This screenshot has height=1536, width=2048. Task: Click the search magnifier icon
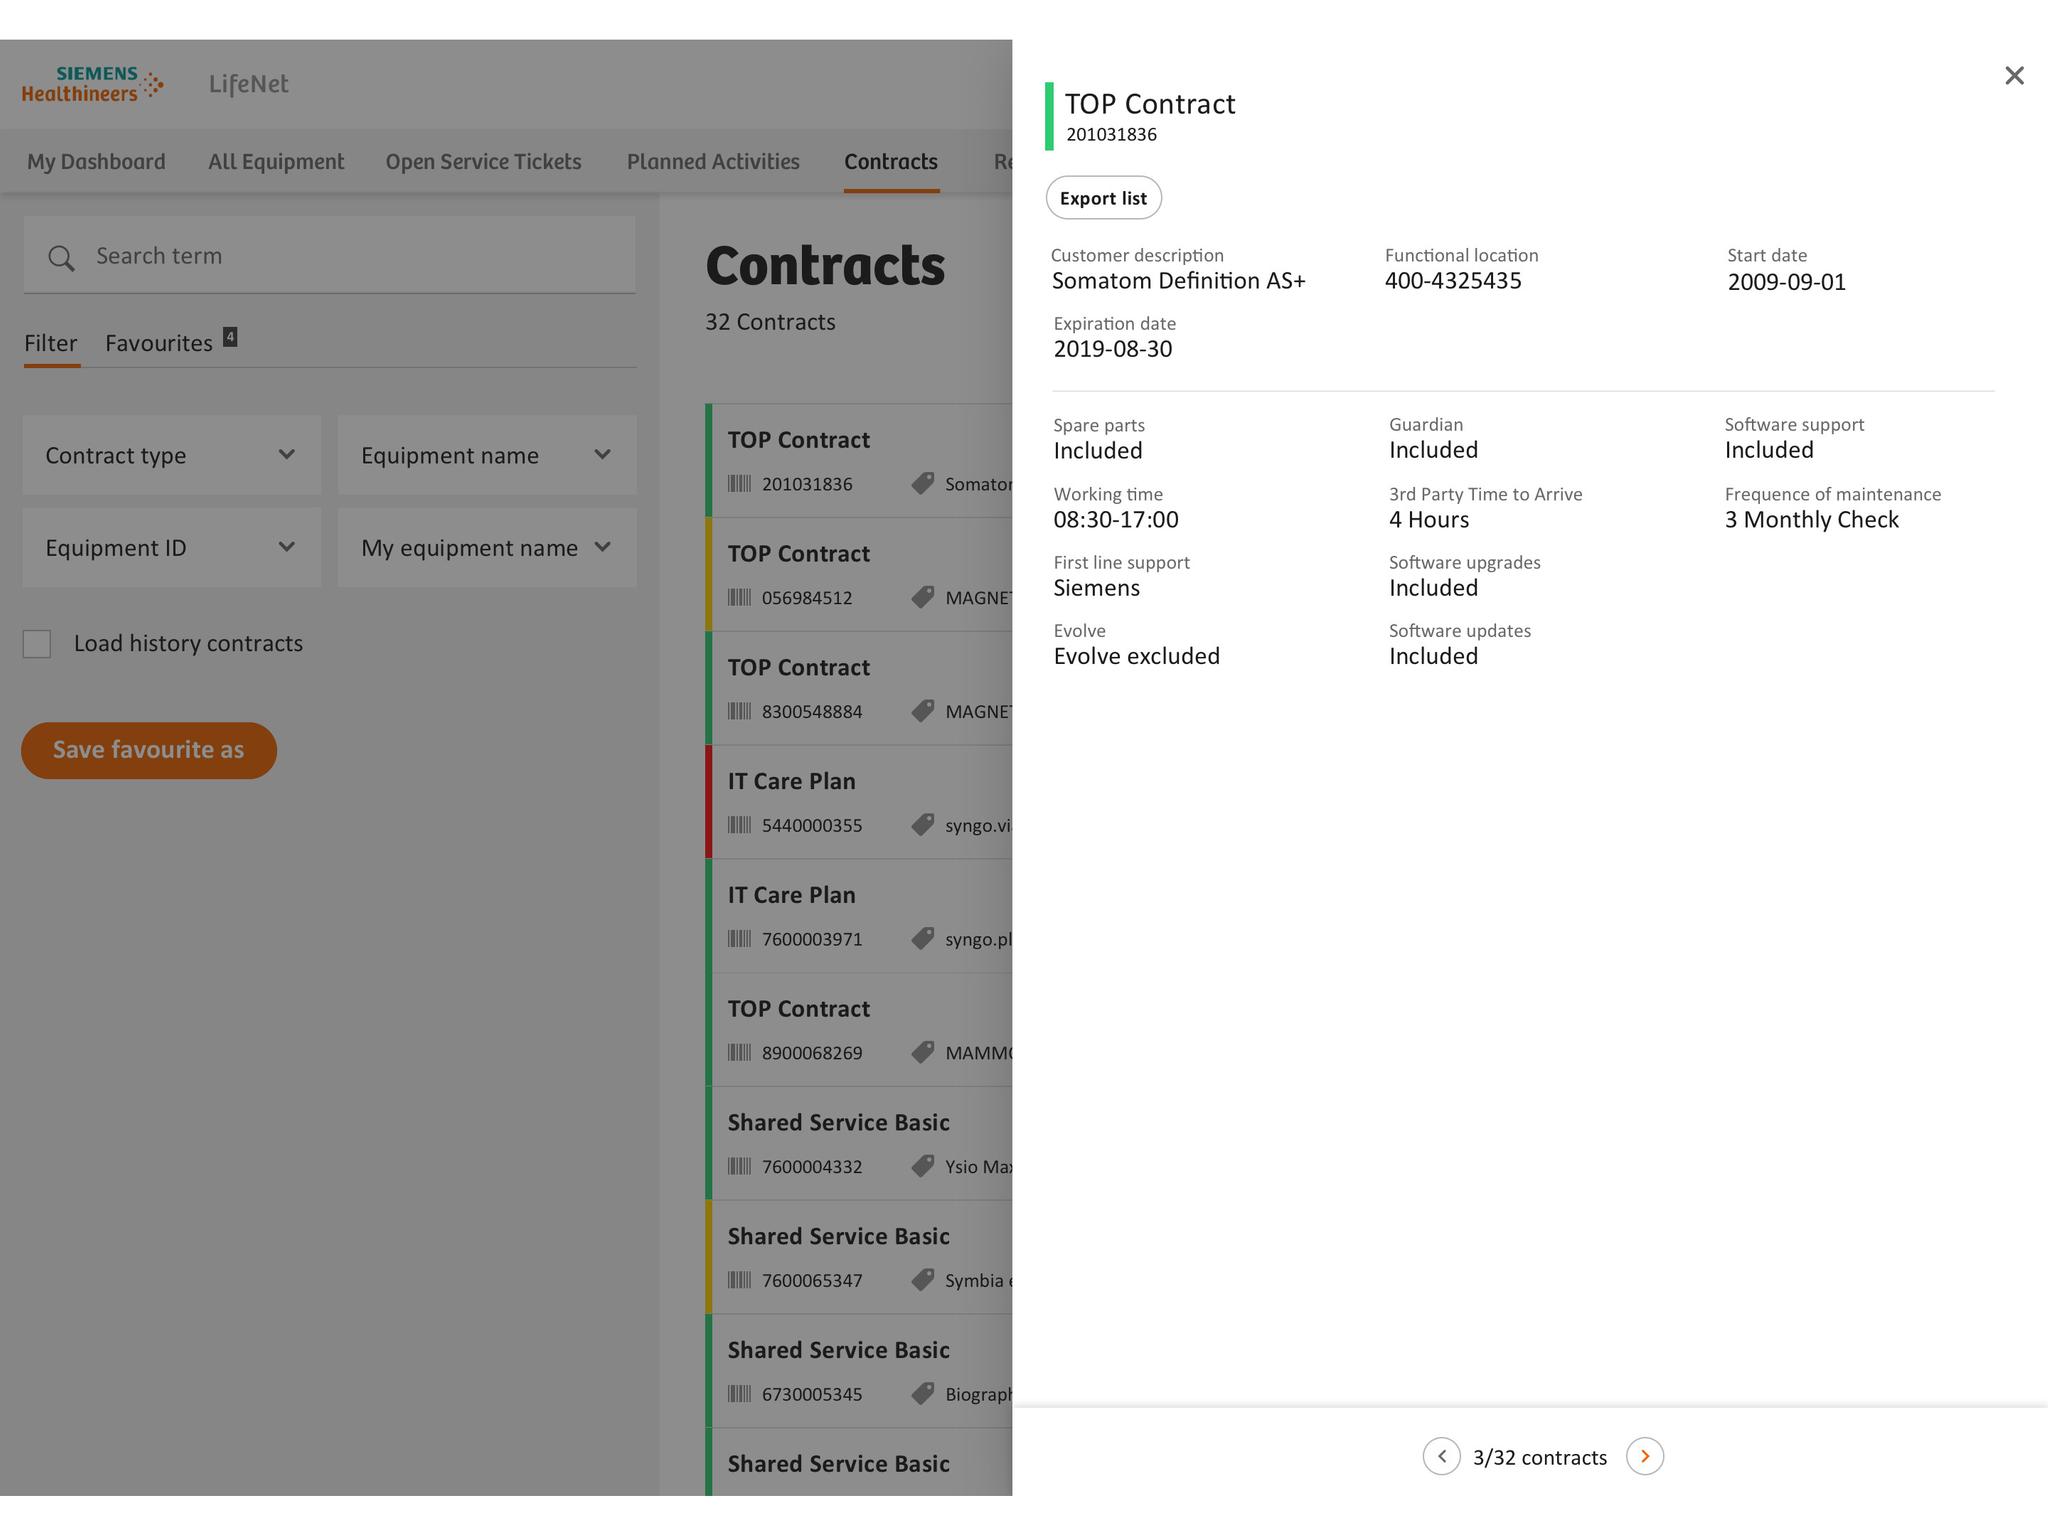point(61,258)
